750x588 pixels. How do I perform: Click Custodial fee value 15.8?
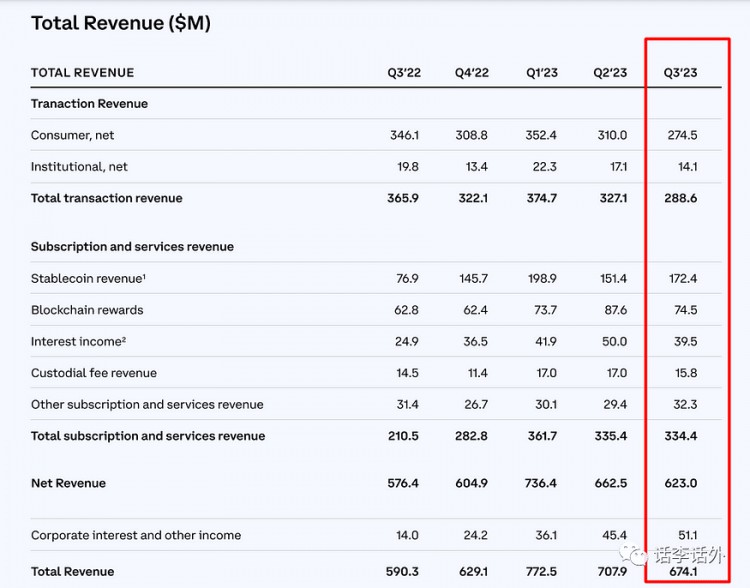coord(686,373)
